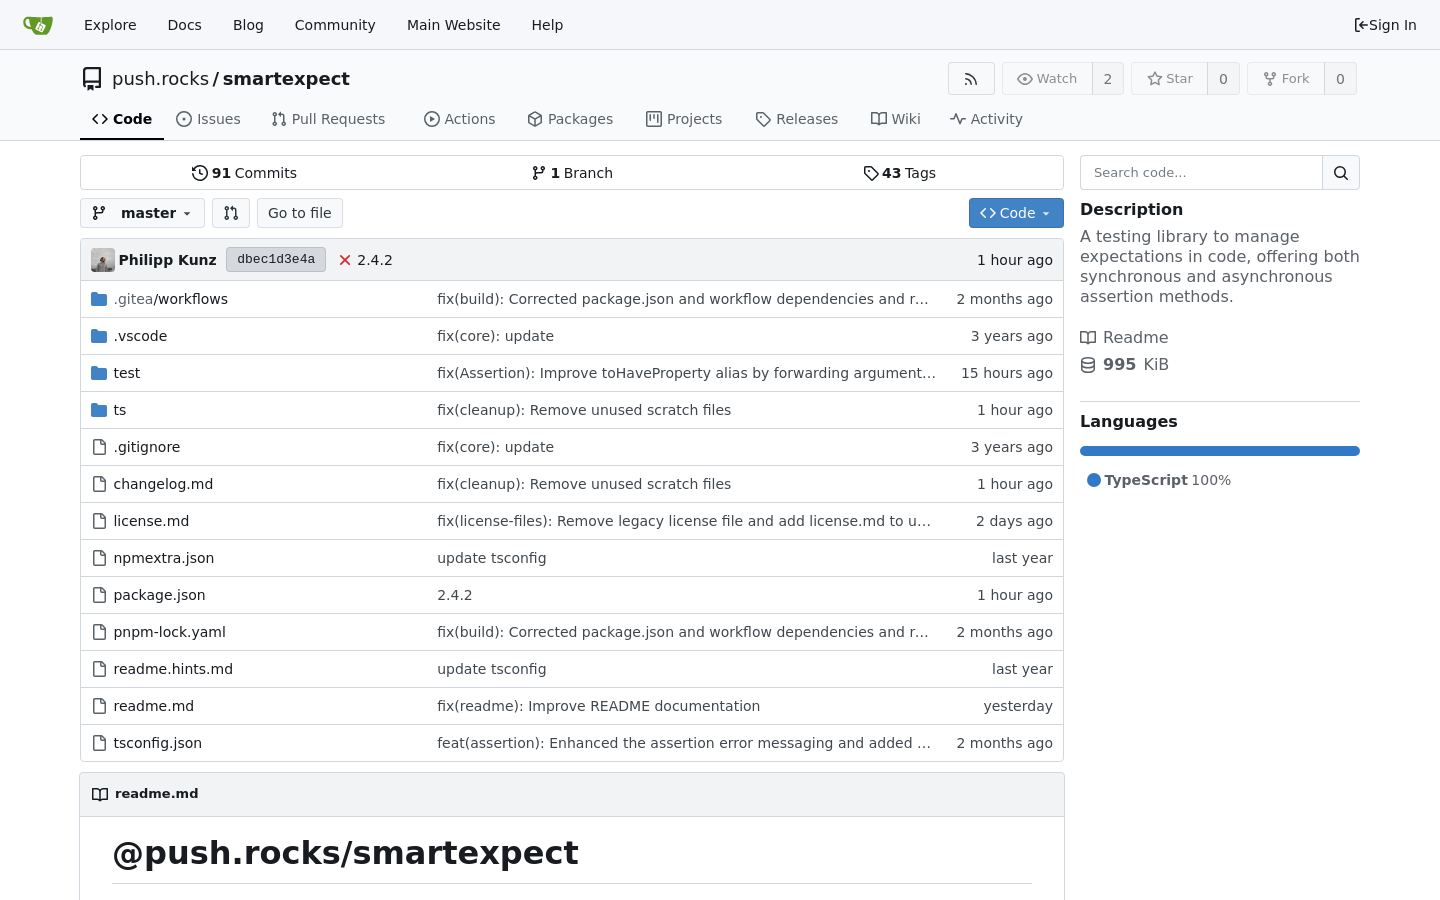Click the tsconfig.json file icon
This screenshot has height=900, width=1440.
pos(99,743)
